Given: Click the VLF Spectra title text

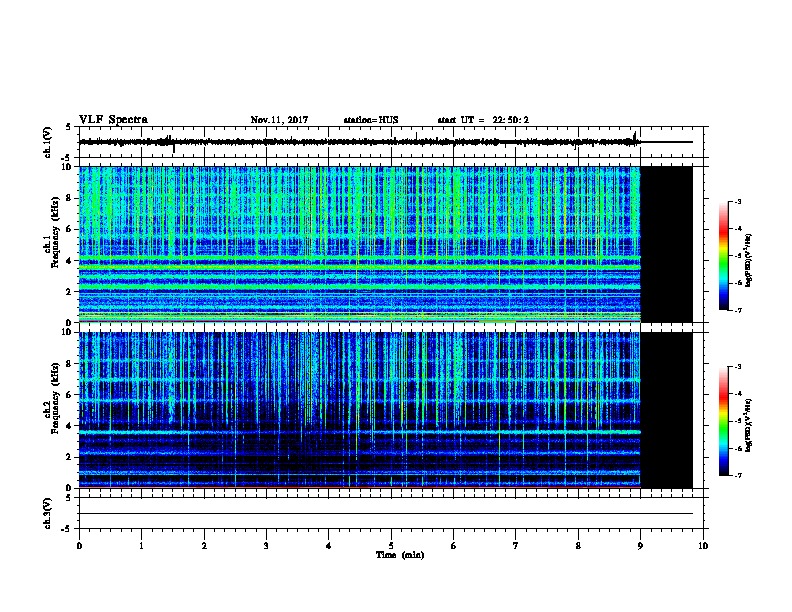Looking at the screenshot, I should pyautogui.click(x=113, y=120).
